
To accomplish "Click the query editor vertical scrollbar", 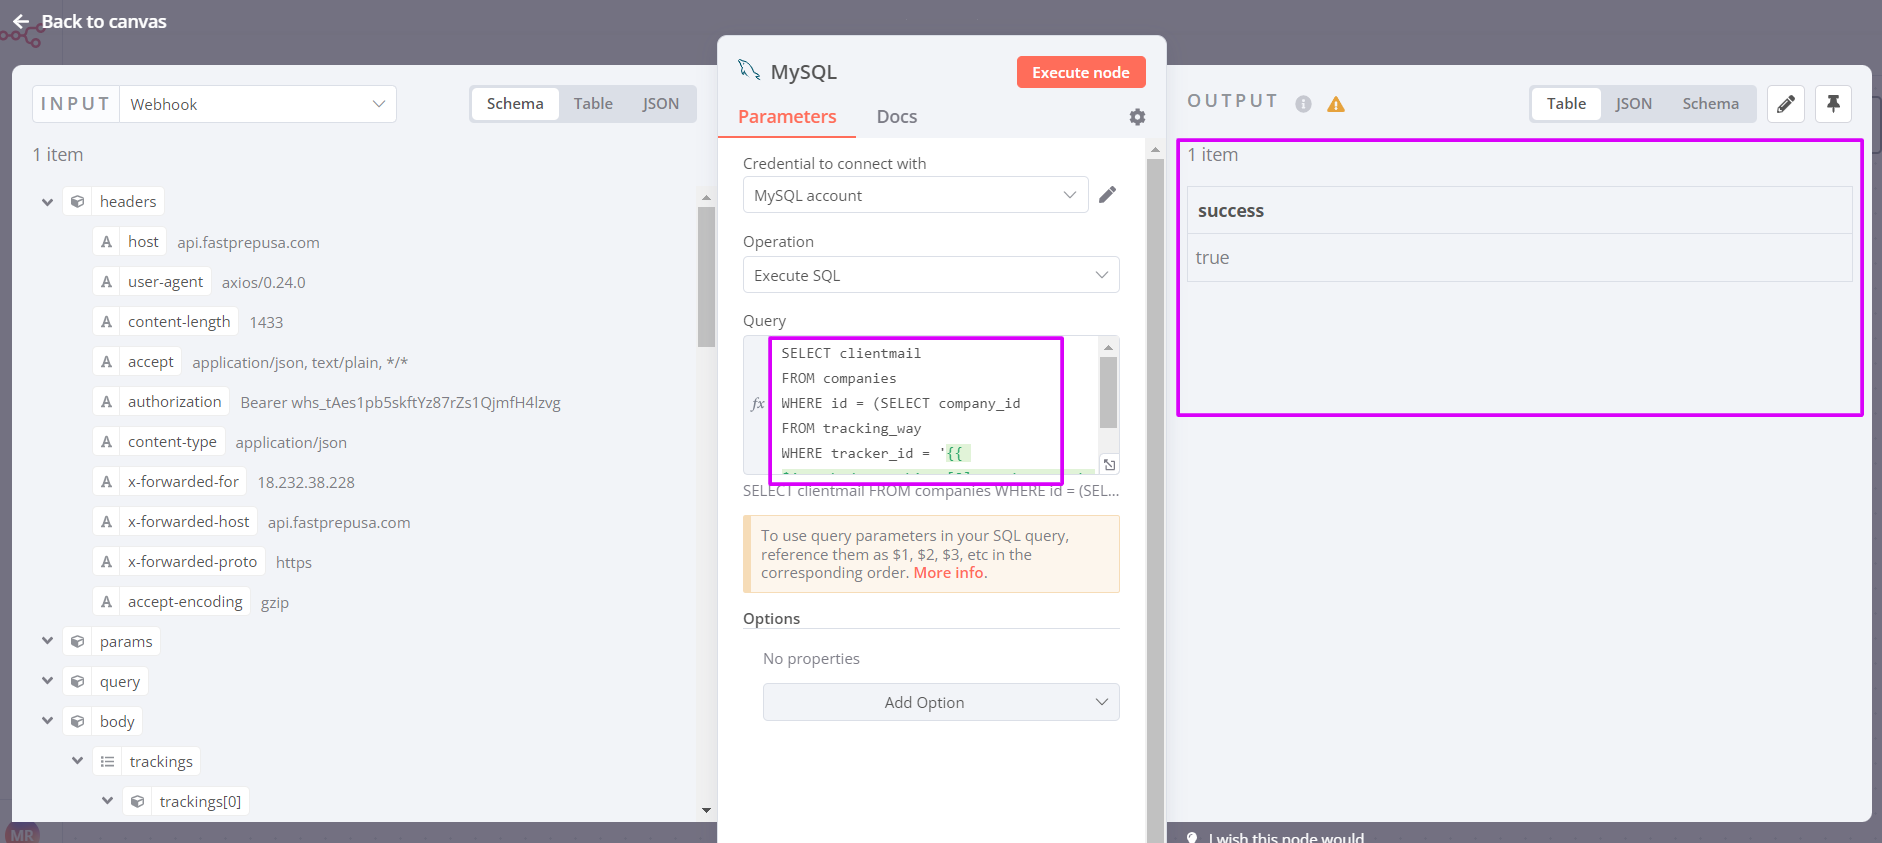I will coord(1108,392).
